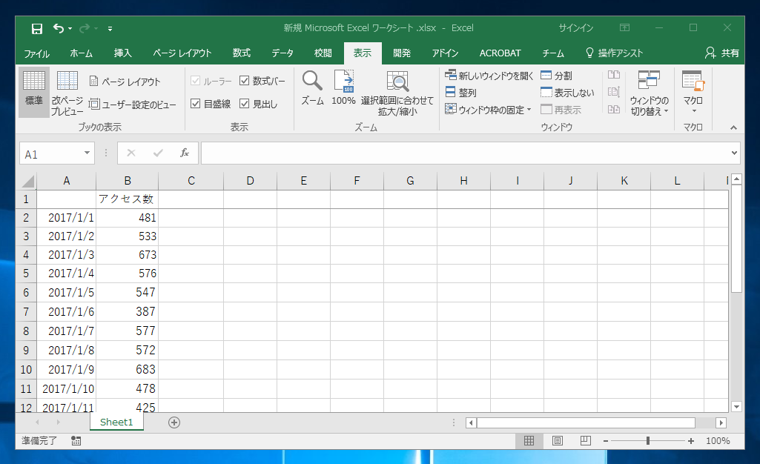Click the reset window position icon
The width and height of the screenshot is (760, 464).
click(614, 109)
